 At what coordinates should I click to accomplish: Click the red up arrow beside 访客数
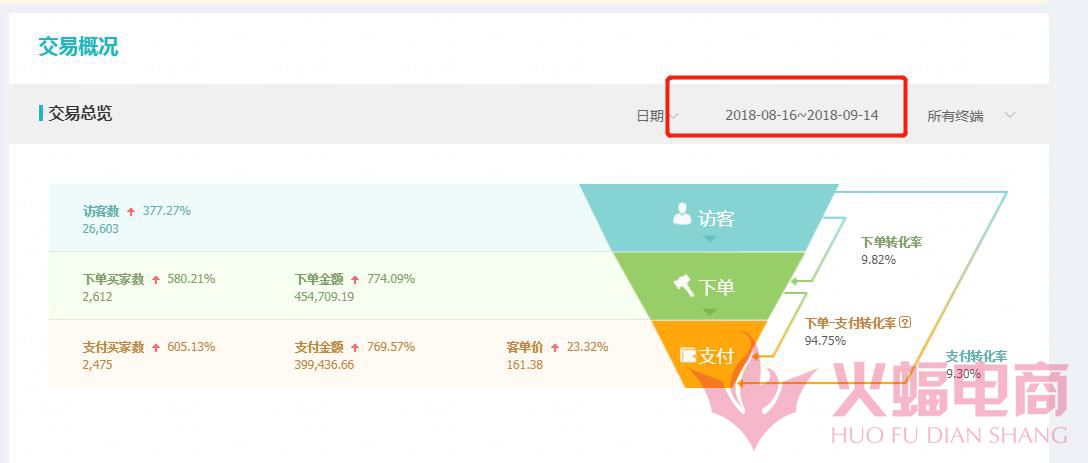131,212
